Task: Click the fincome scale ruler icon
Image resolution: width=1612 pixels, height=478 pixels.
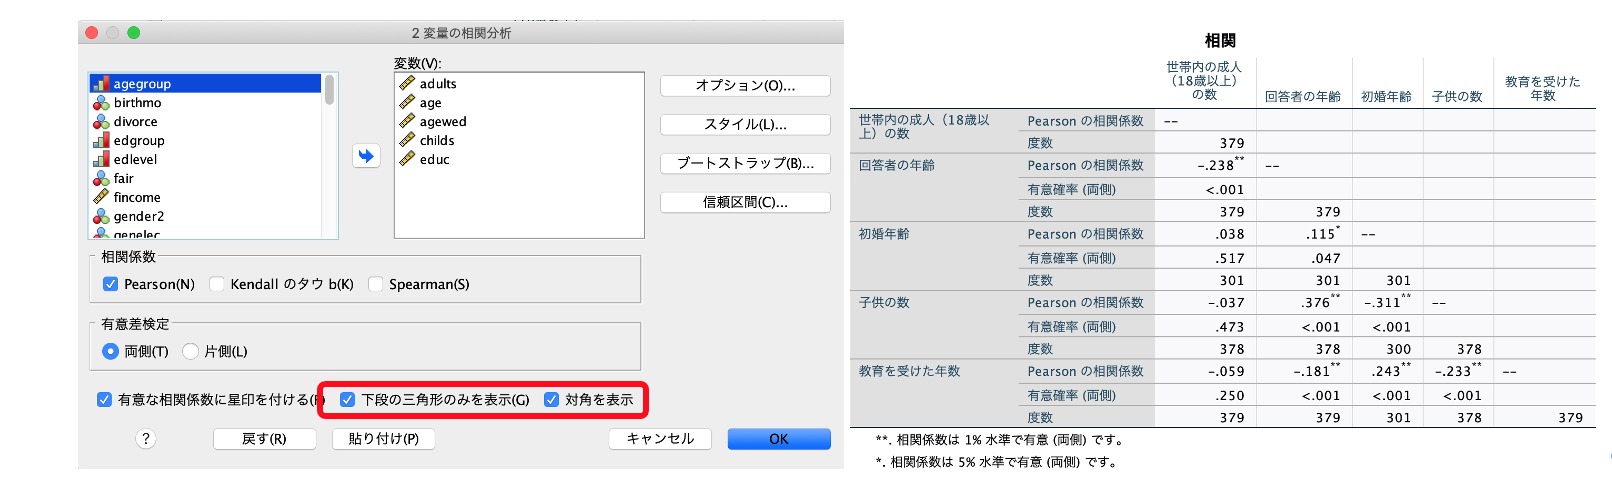Action: [x=101, y=197]
